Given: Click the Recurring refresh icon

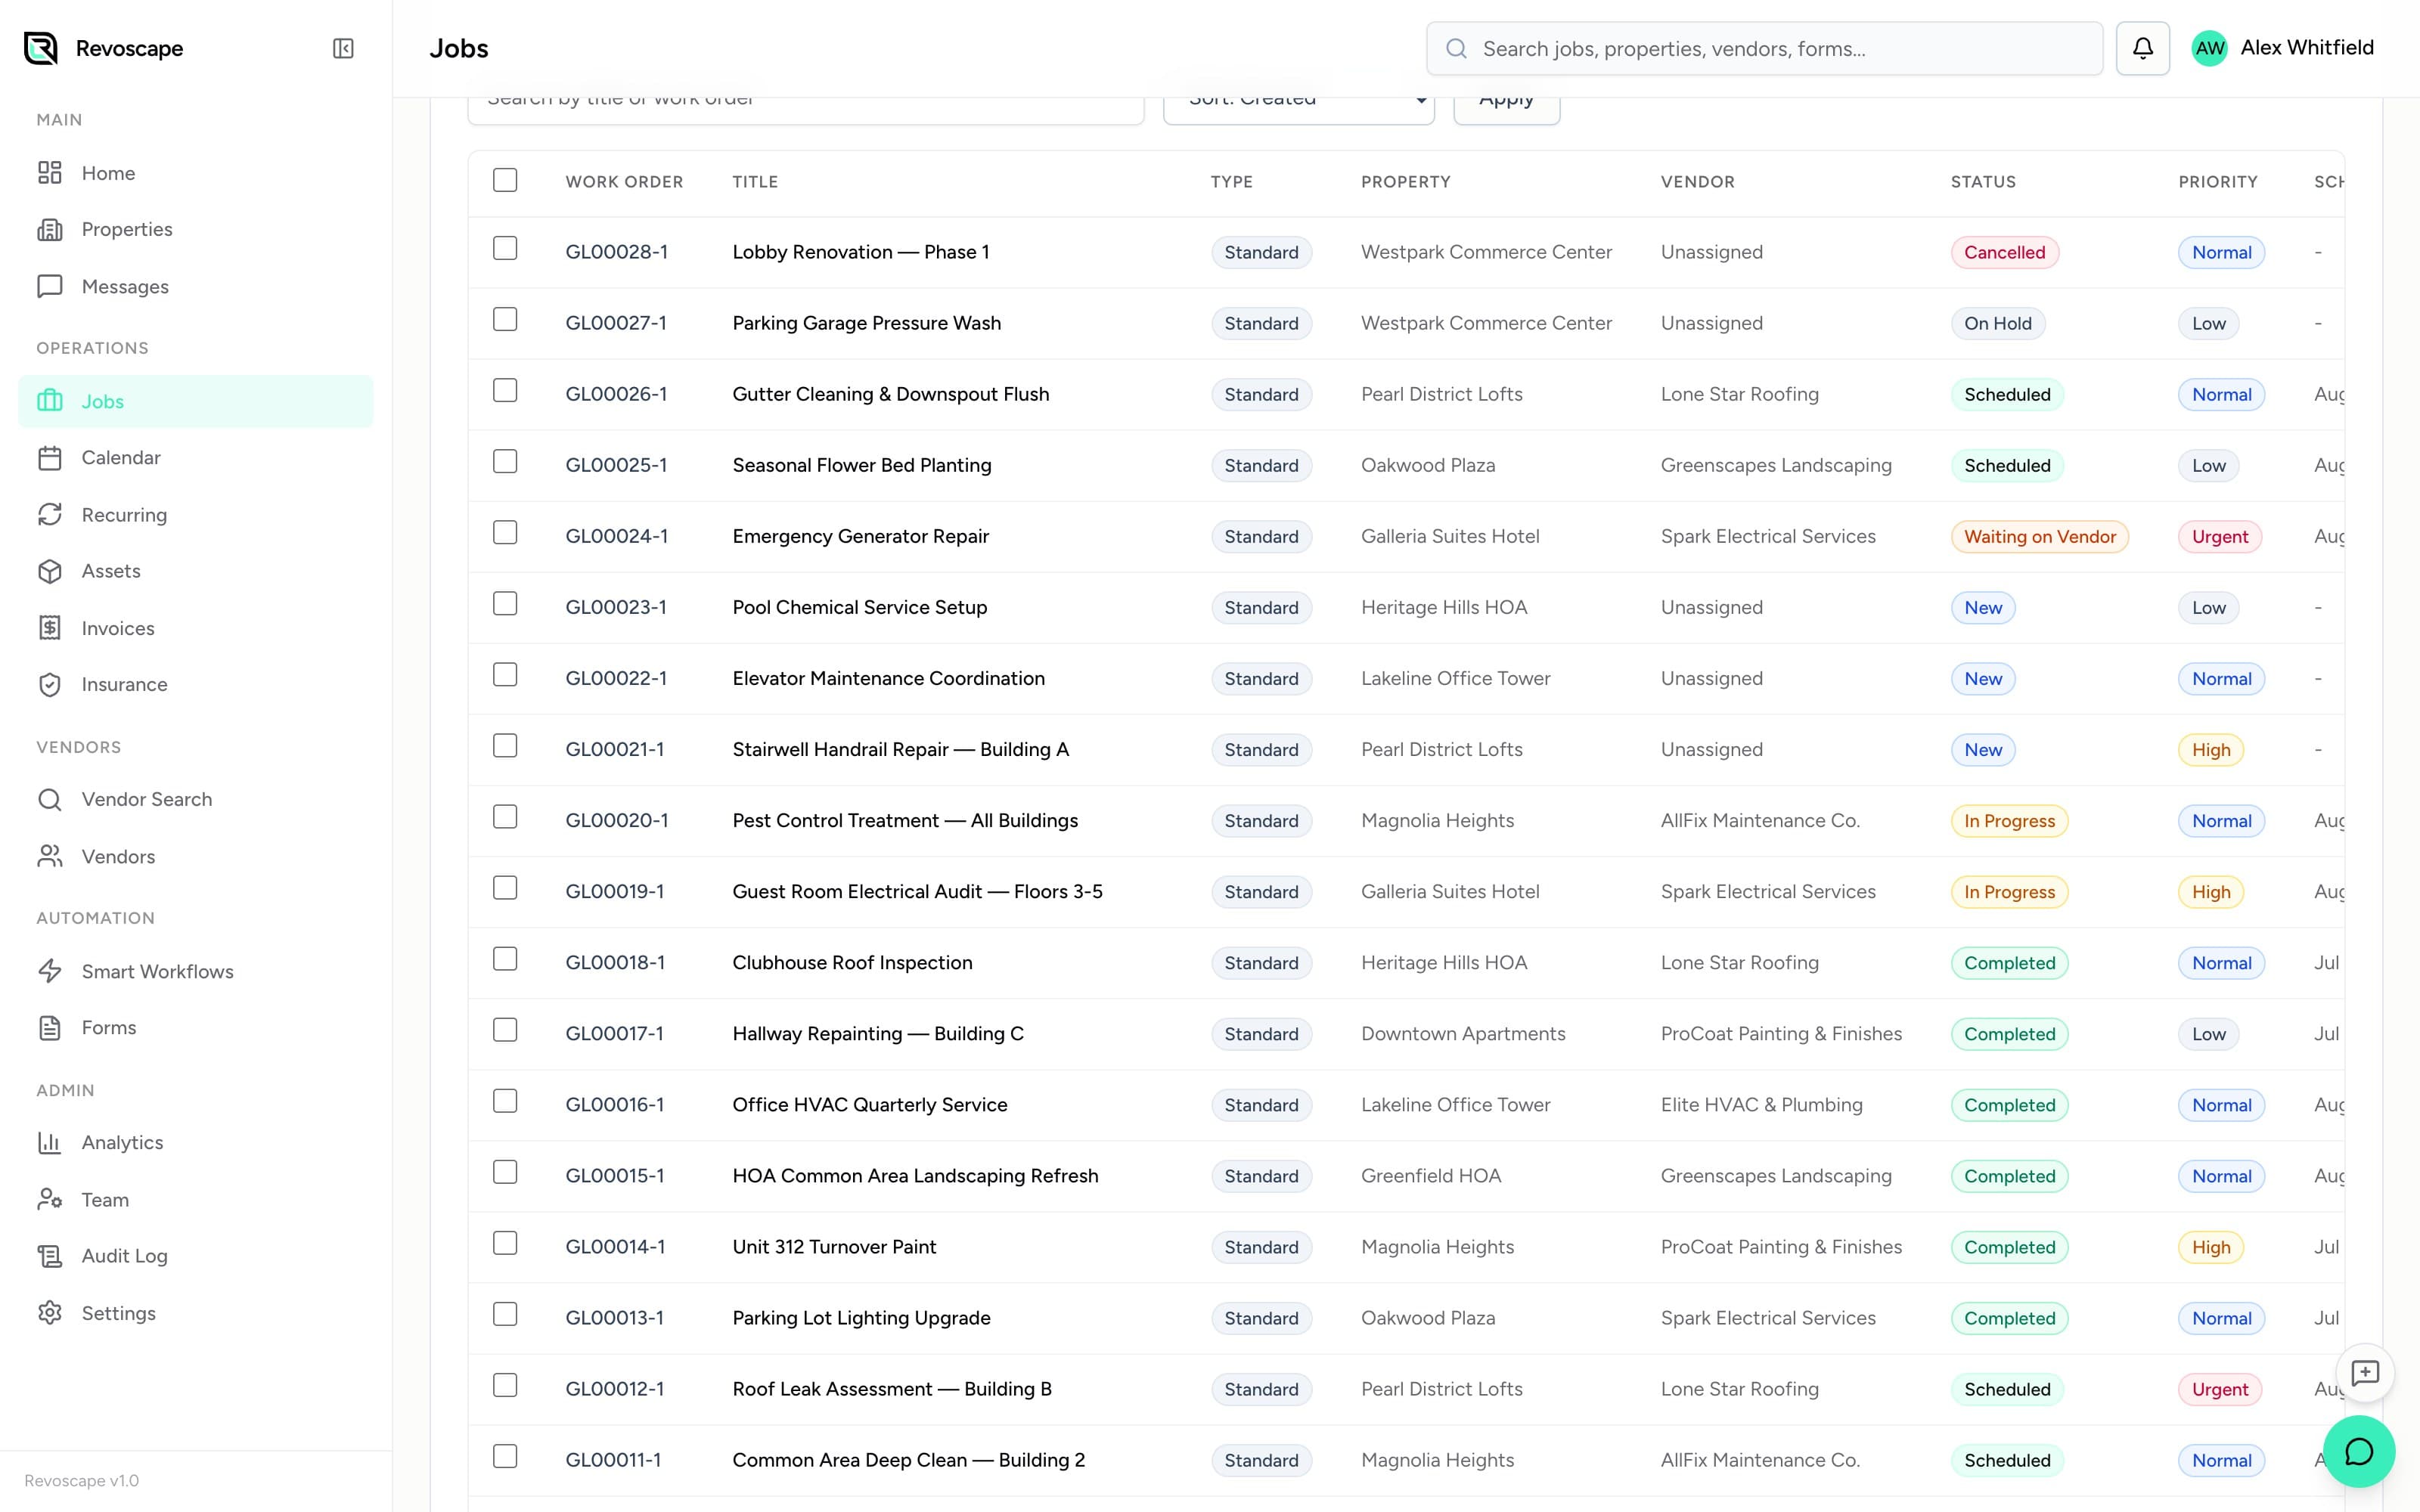Looking at the screenshot, I should pyautogui.click(x=50, y=515).
